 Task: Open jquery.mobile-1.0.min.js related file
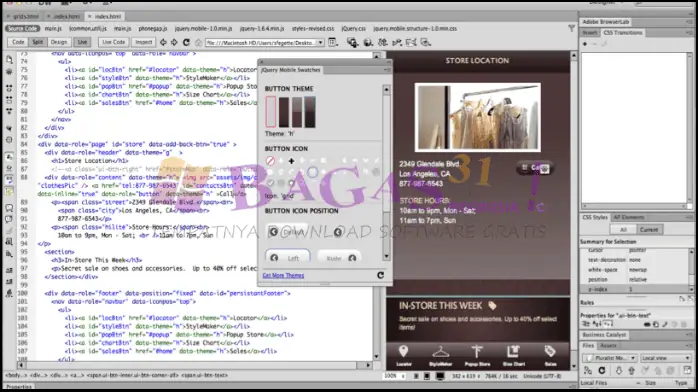tap(203, 28)
